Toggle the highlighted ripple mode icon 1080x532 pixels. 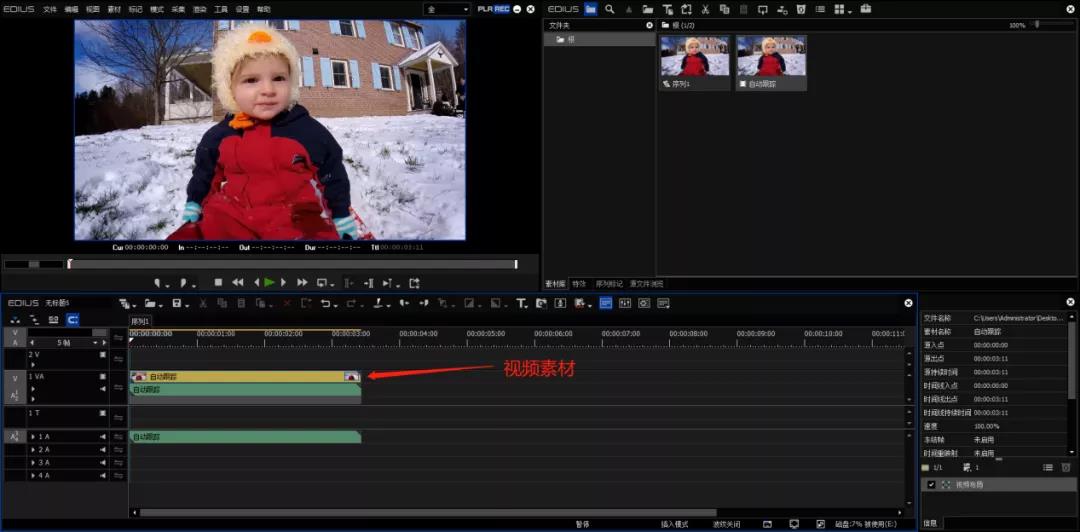tap(72, 320)
